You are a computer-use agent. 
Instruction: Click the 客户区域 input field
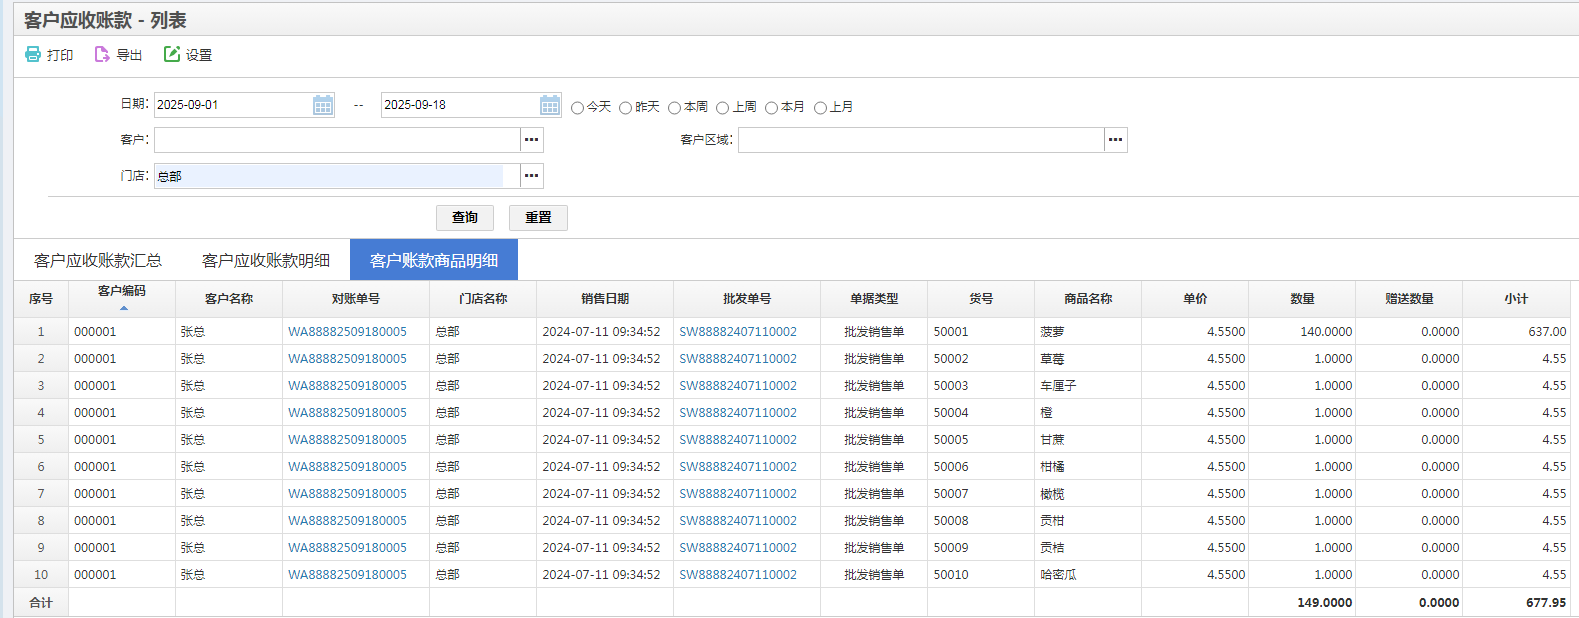point(921,140)
